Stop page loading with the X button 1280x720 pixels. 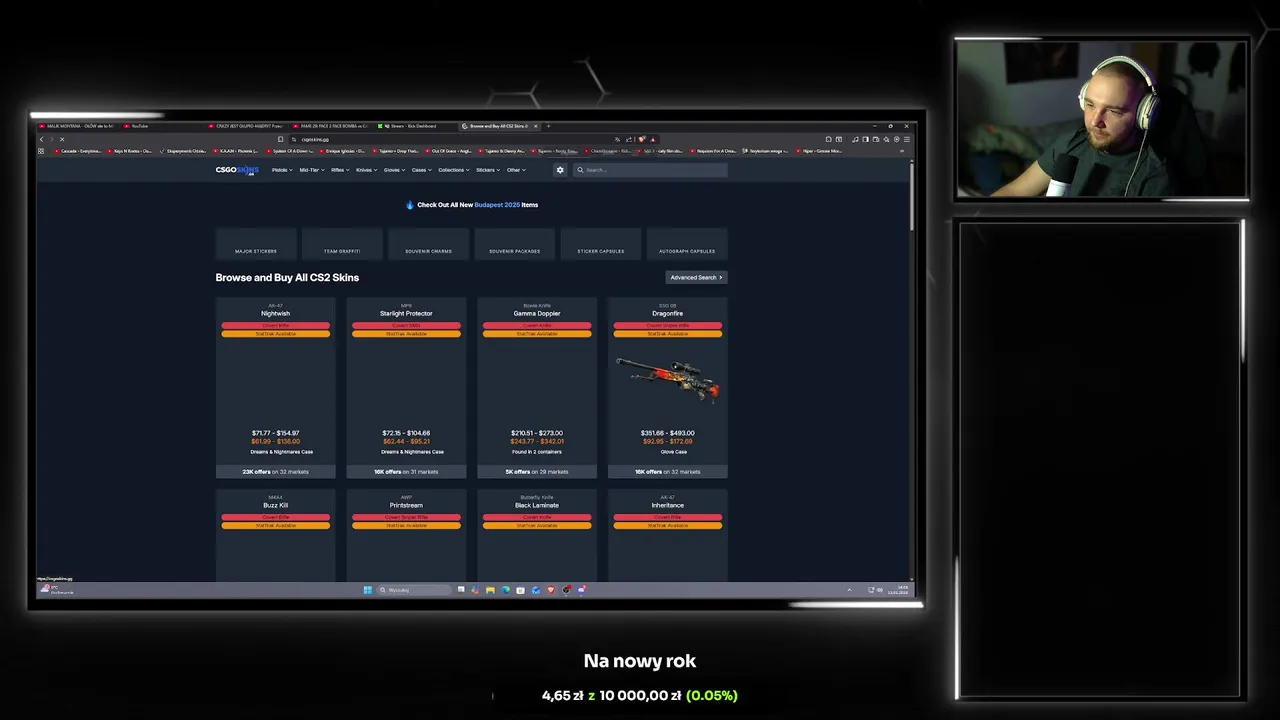click(x=62, y=139)
